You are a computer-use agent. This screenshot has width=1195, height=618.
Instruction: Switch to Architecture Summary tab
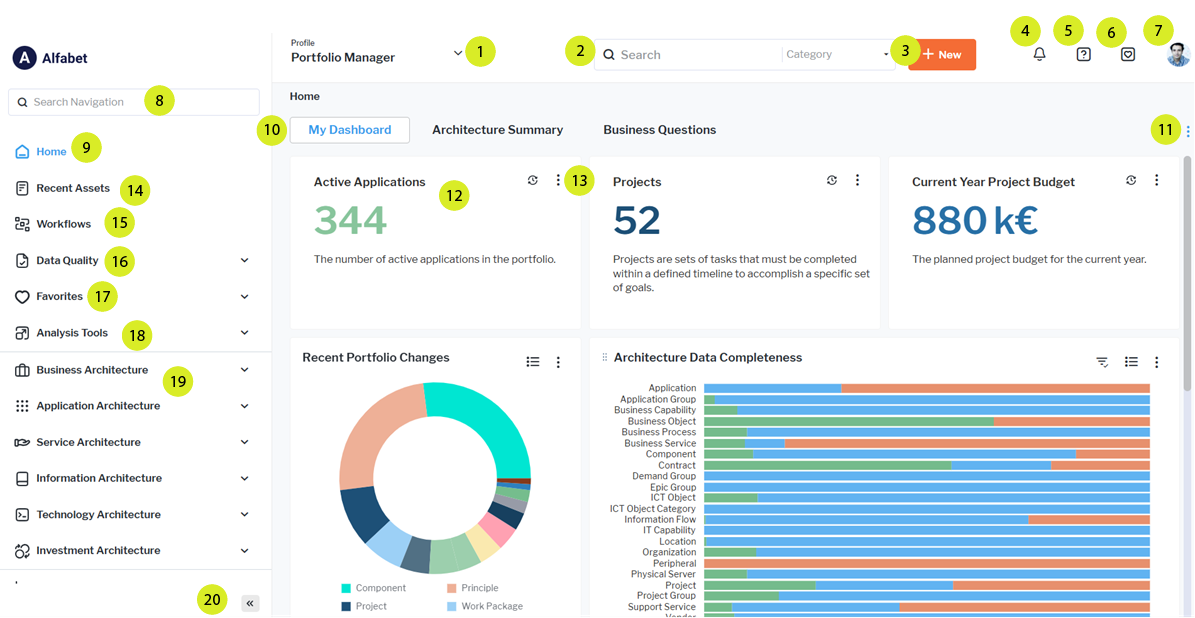[x=497, y=130]
